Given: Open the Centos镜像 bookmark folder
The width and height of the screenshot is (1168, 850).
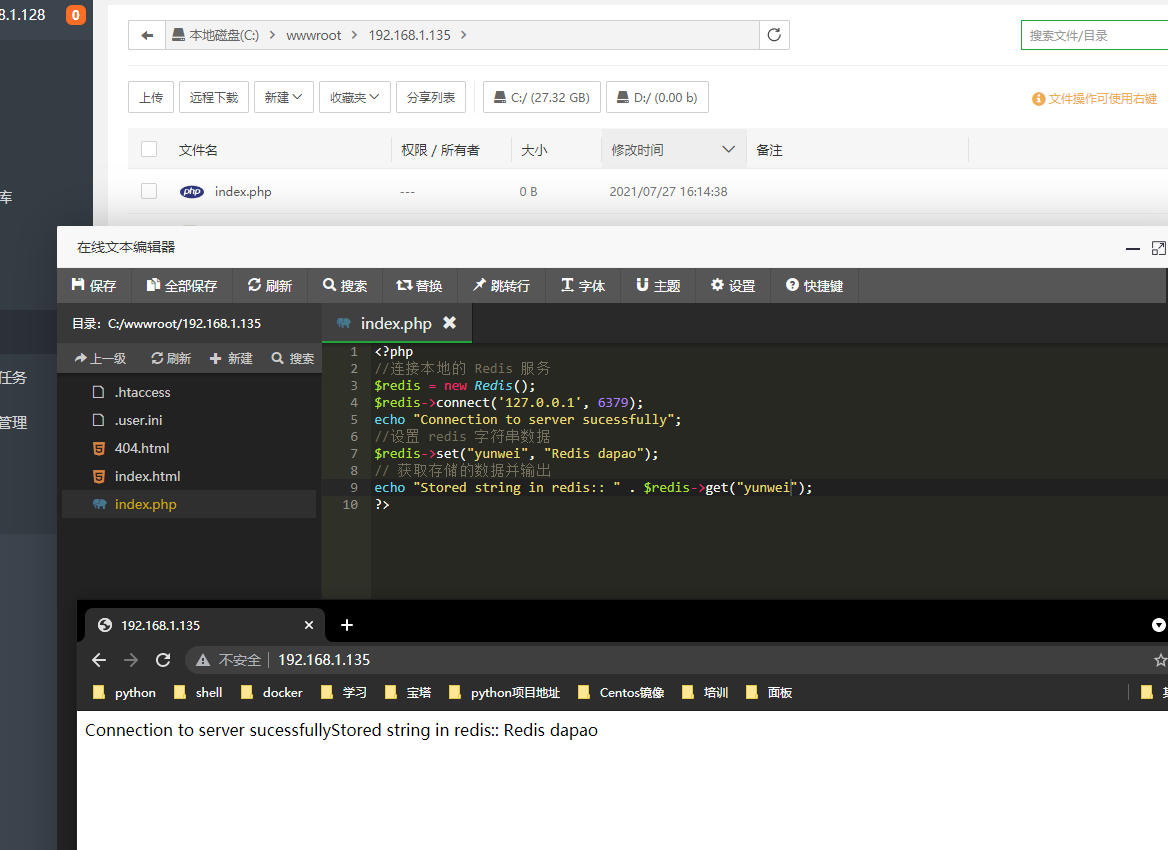Looking at the screenshot, I should tap(621, 692).
